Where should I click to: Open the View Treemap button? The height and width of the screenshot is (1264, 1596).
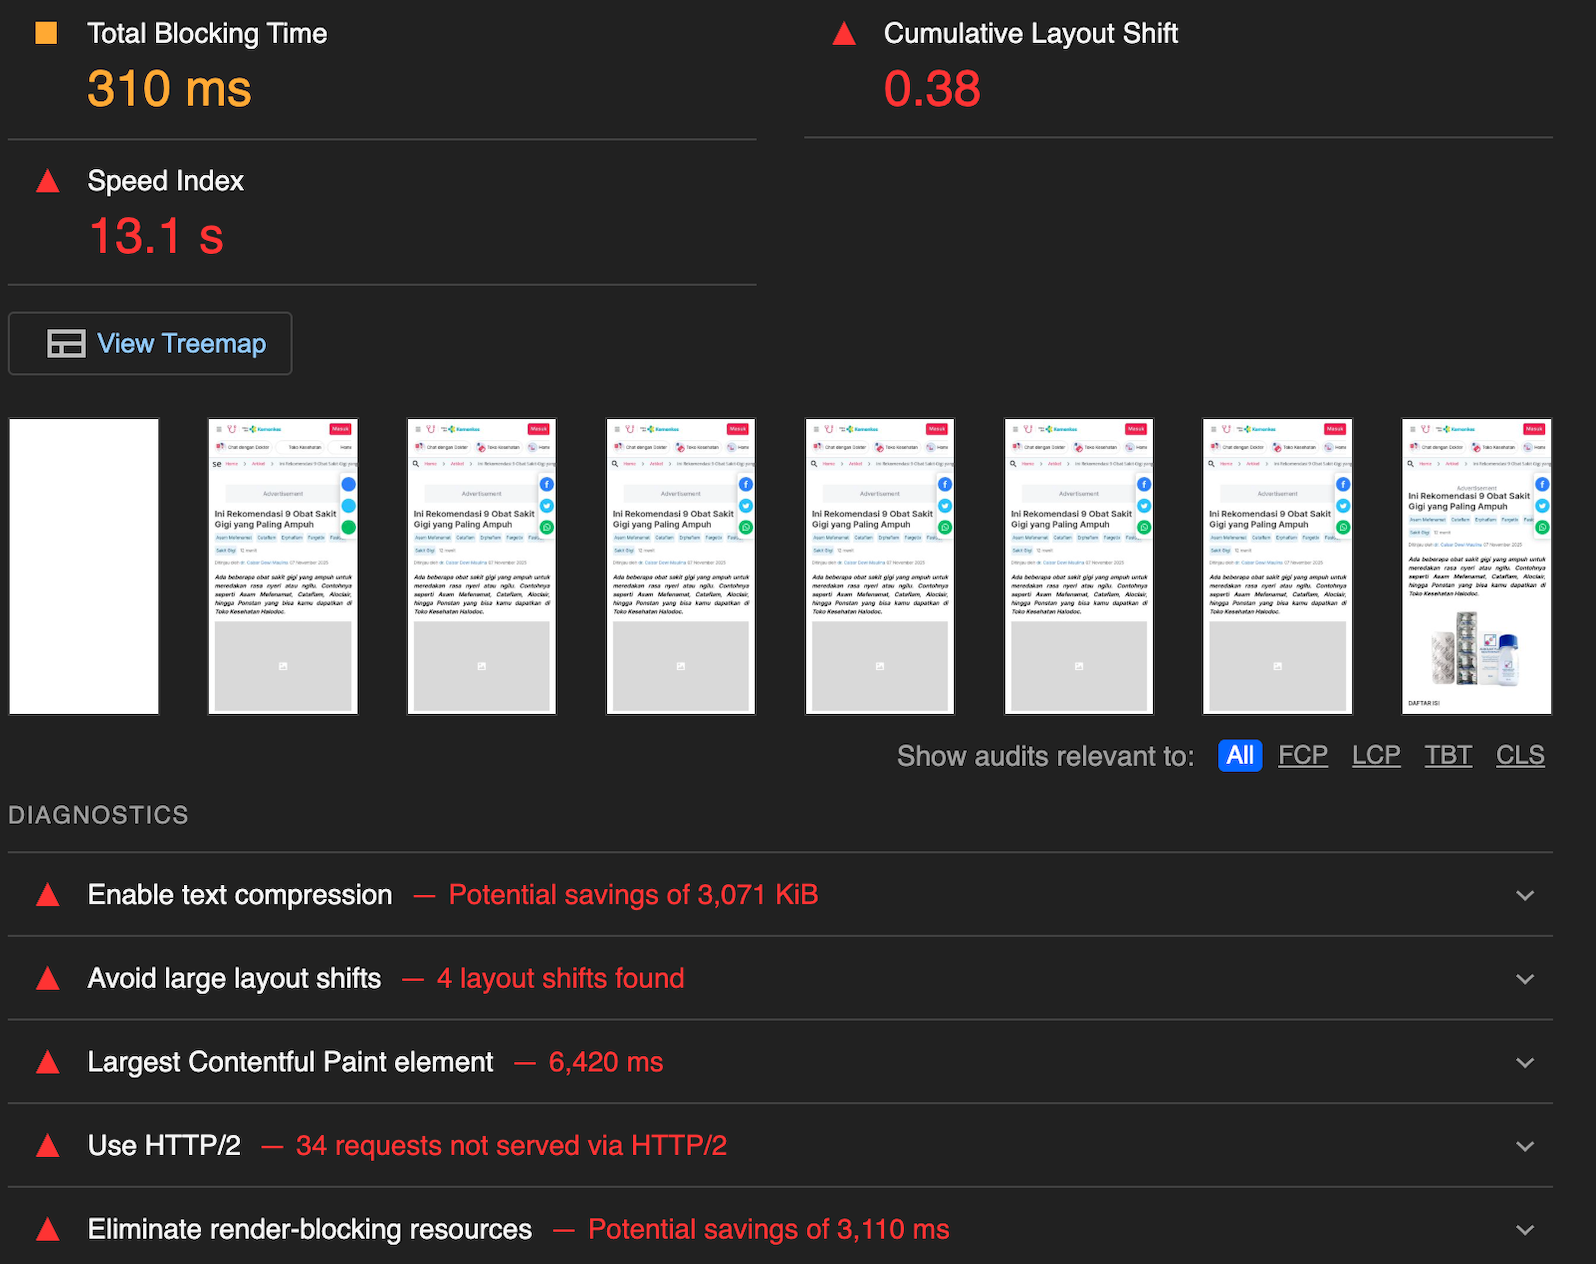150,344
